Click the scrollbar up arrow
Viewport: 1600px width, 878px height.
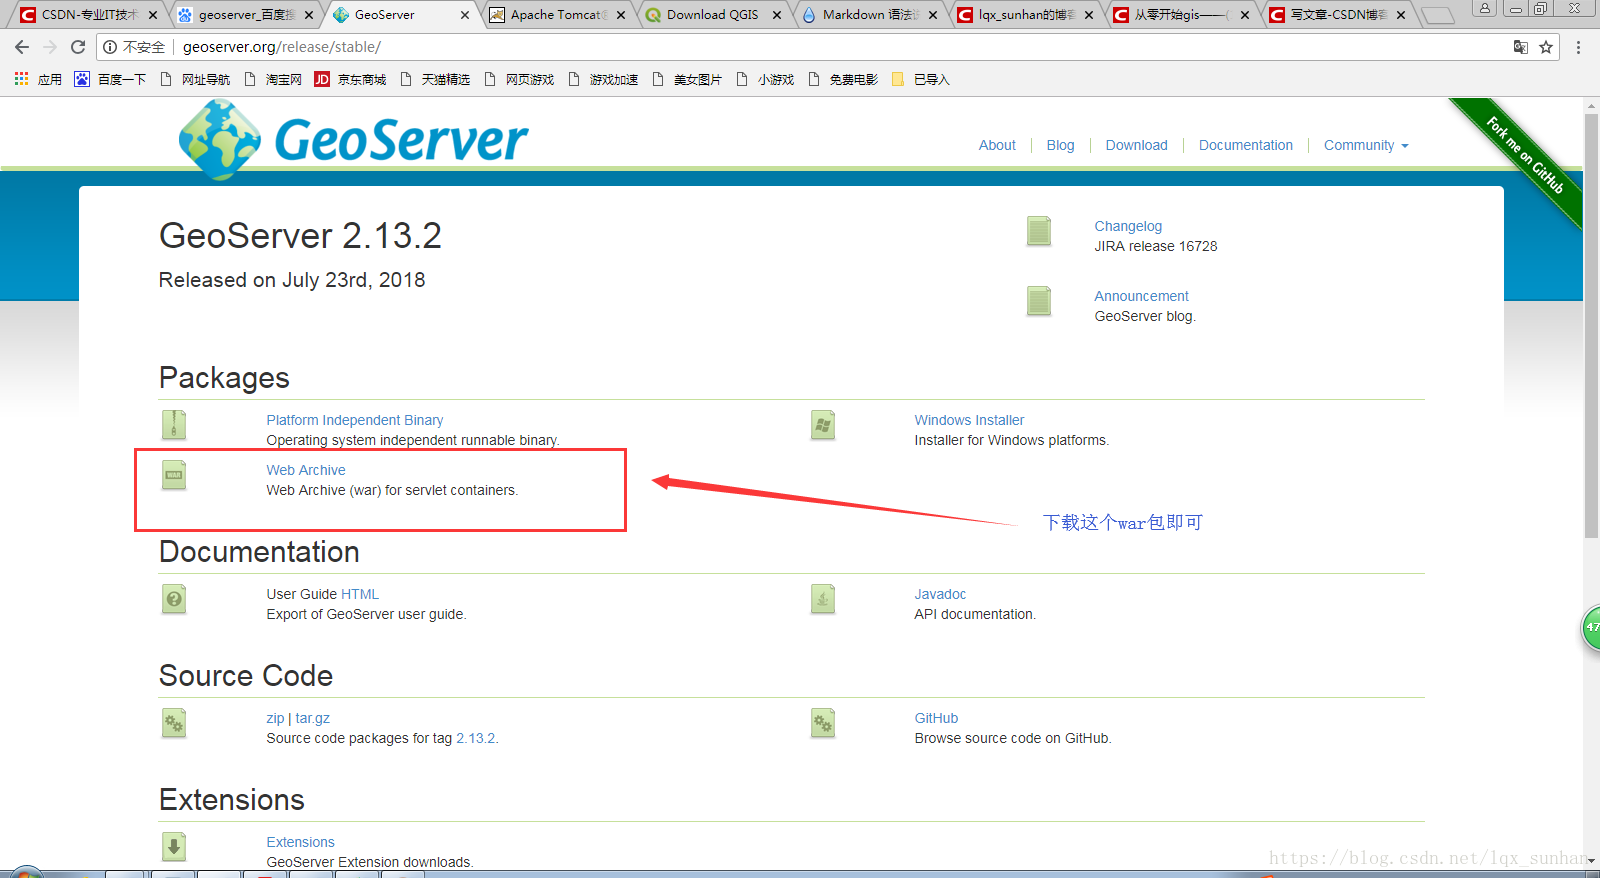[x=1591, y=105]
